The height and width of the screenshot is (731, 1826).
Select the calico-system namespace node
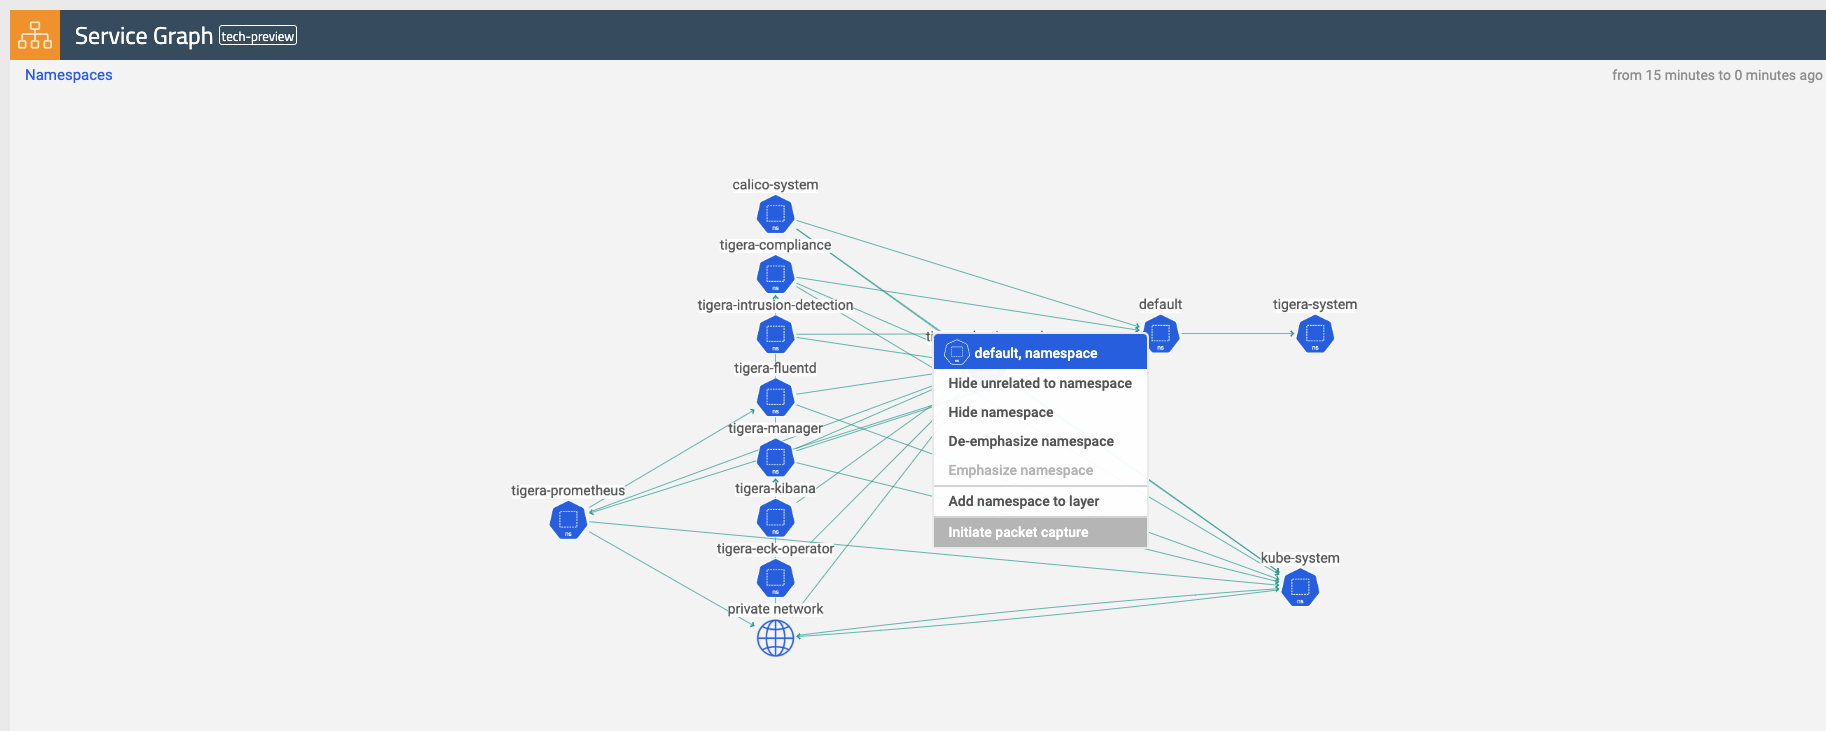pos(775,215)
